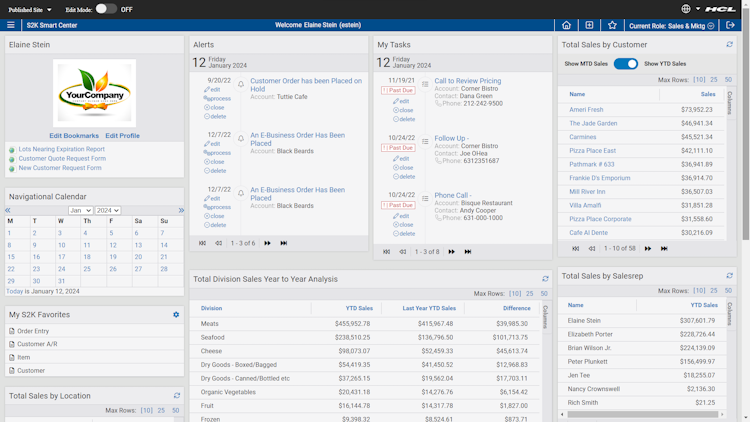Expand the Current Role: Sales & Mktg selector
Screen dimensions: 750x422
pyautogui.click(x=672, y=26)
